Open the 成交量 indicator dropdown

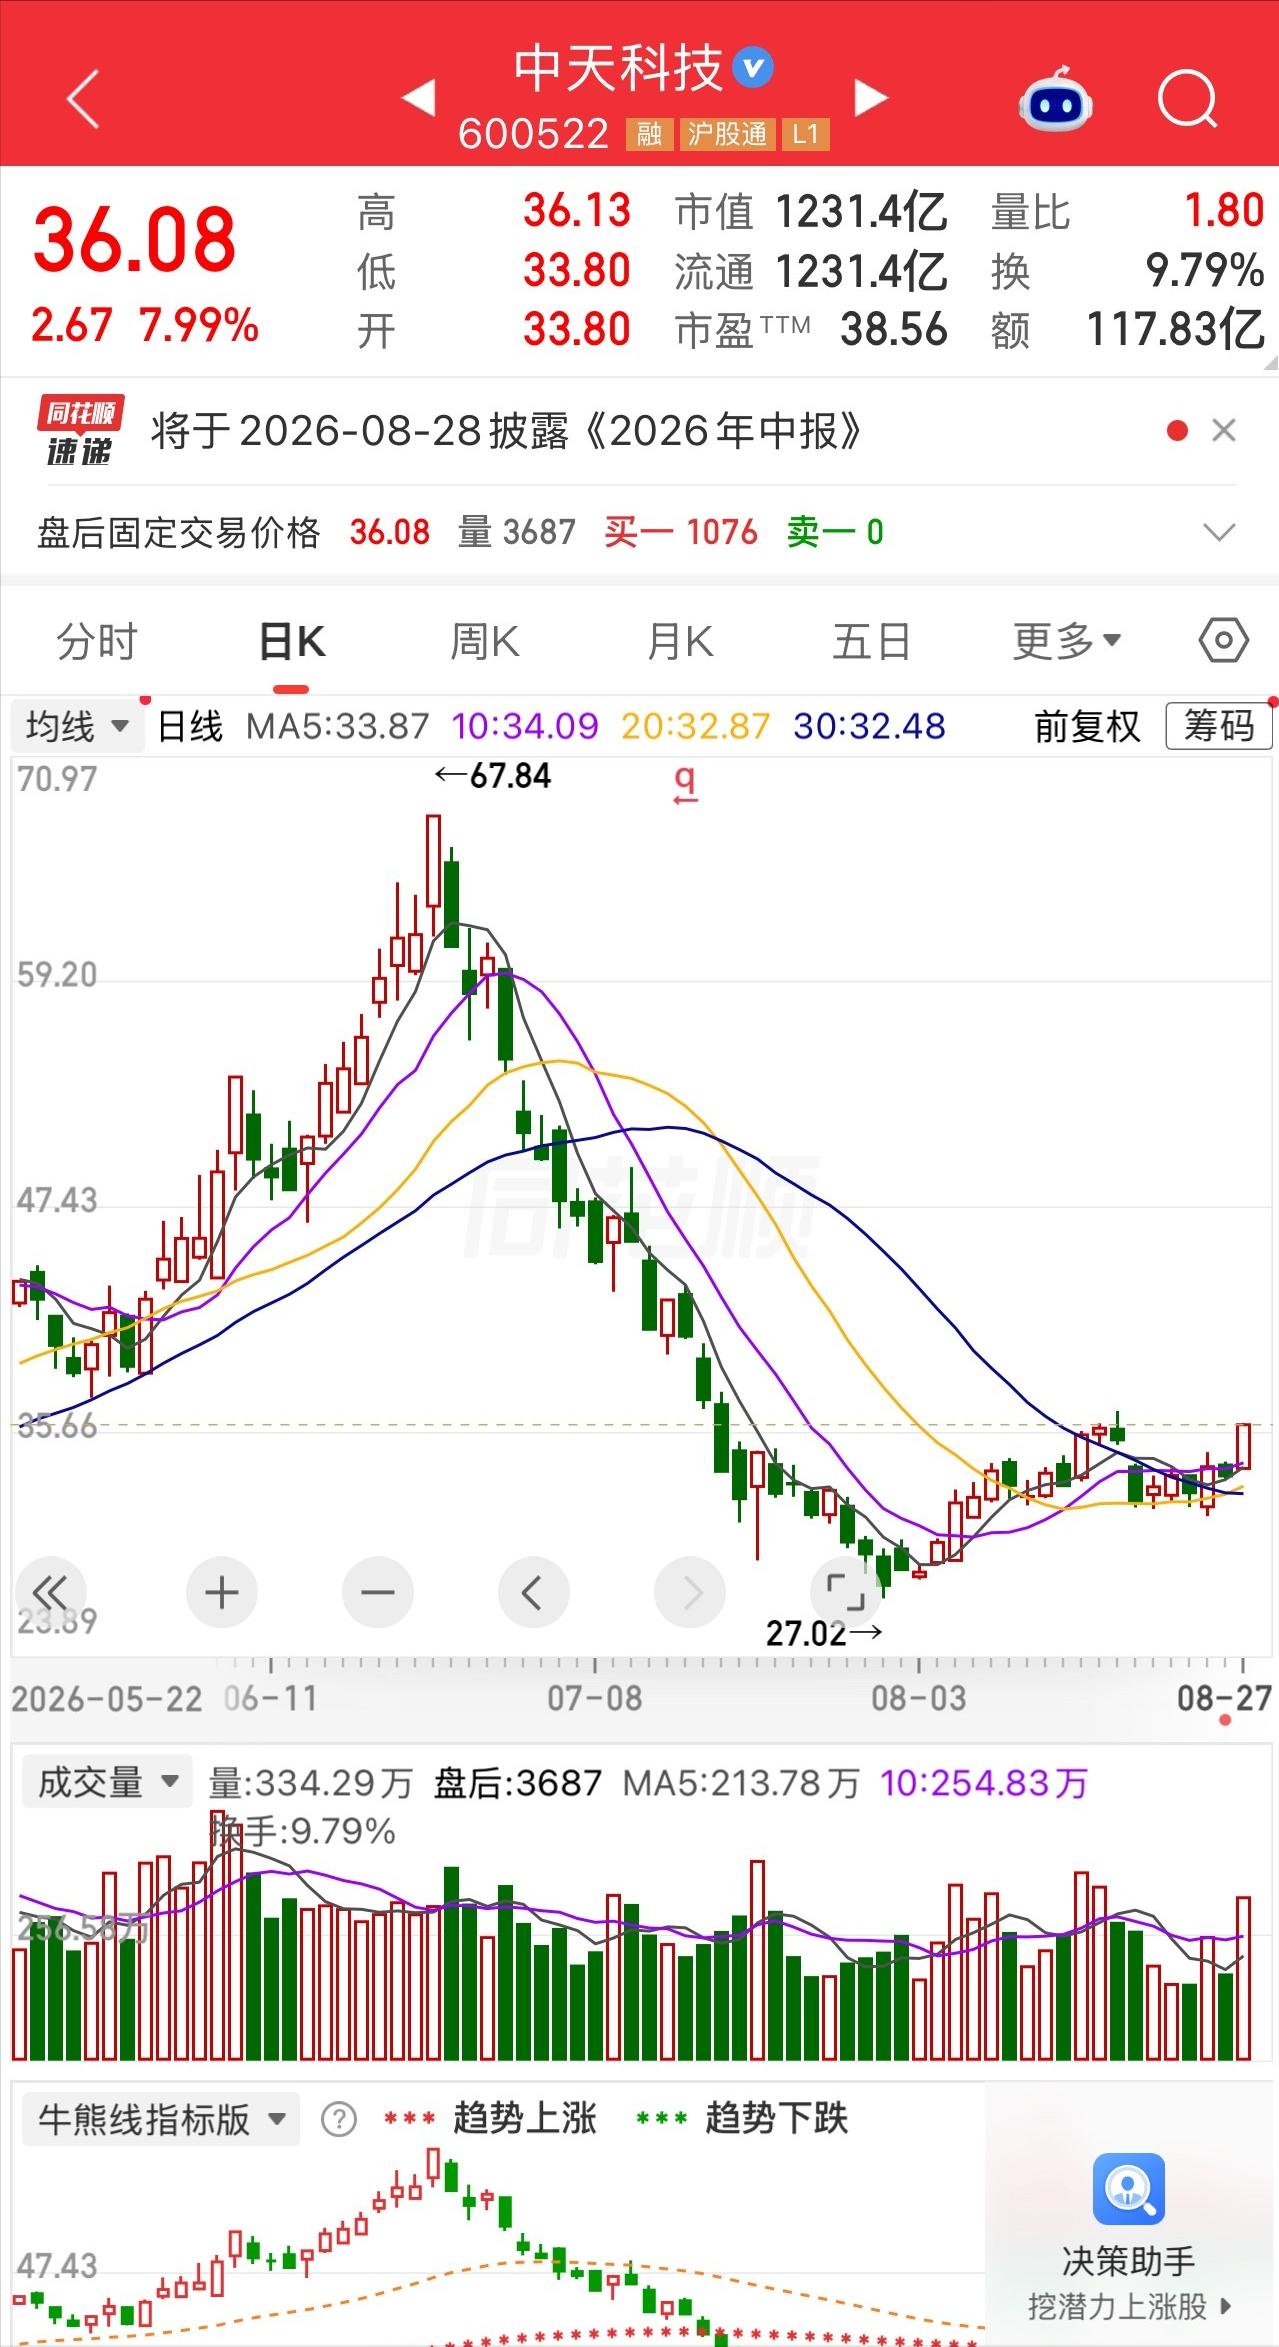point(106,1781)
